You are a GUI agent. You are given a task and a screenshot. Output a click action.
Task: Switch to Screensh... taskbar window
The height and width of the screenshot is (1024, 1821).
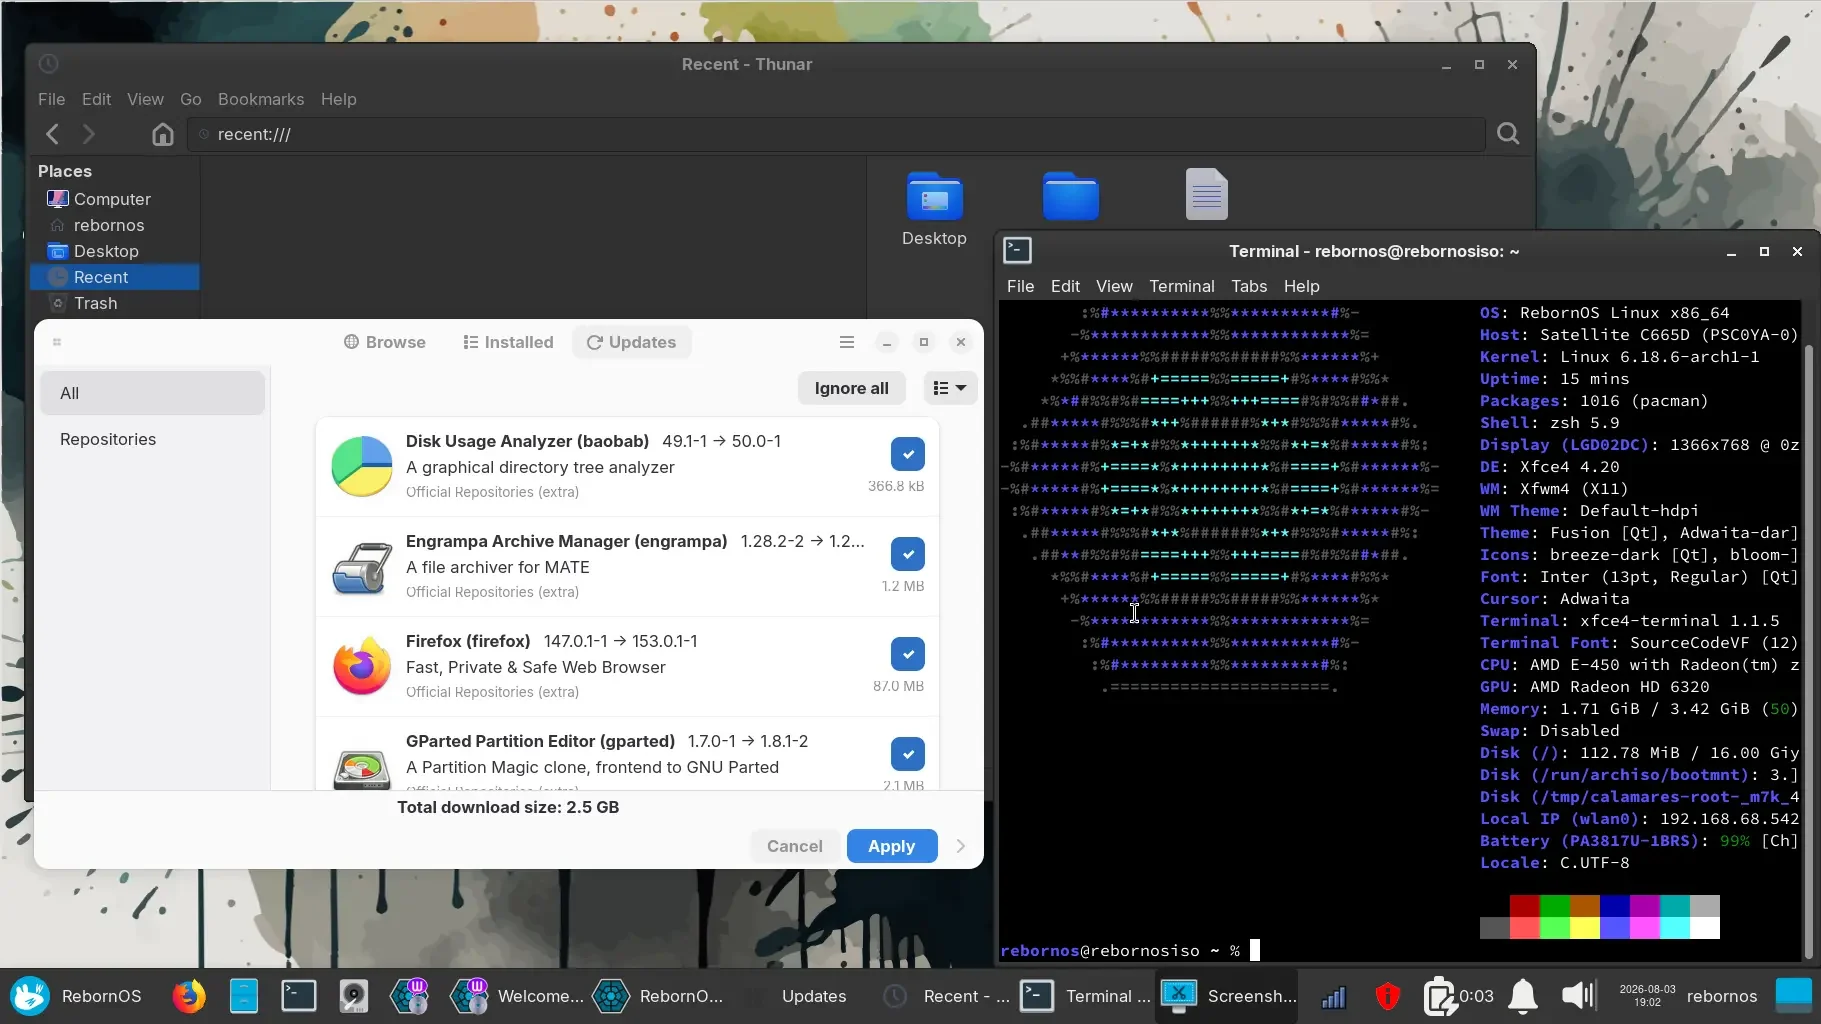tap(1227, 996)
